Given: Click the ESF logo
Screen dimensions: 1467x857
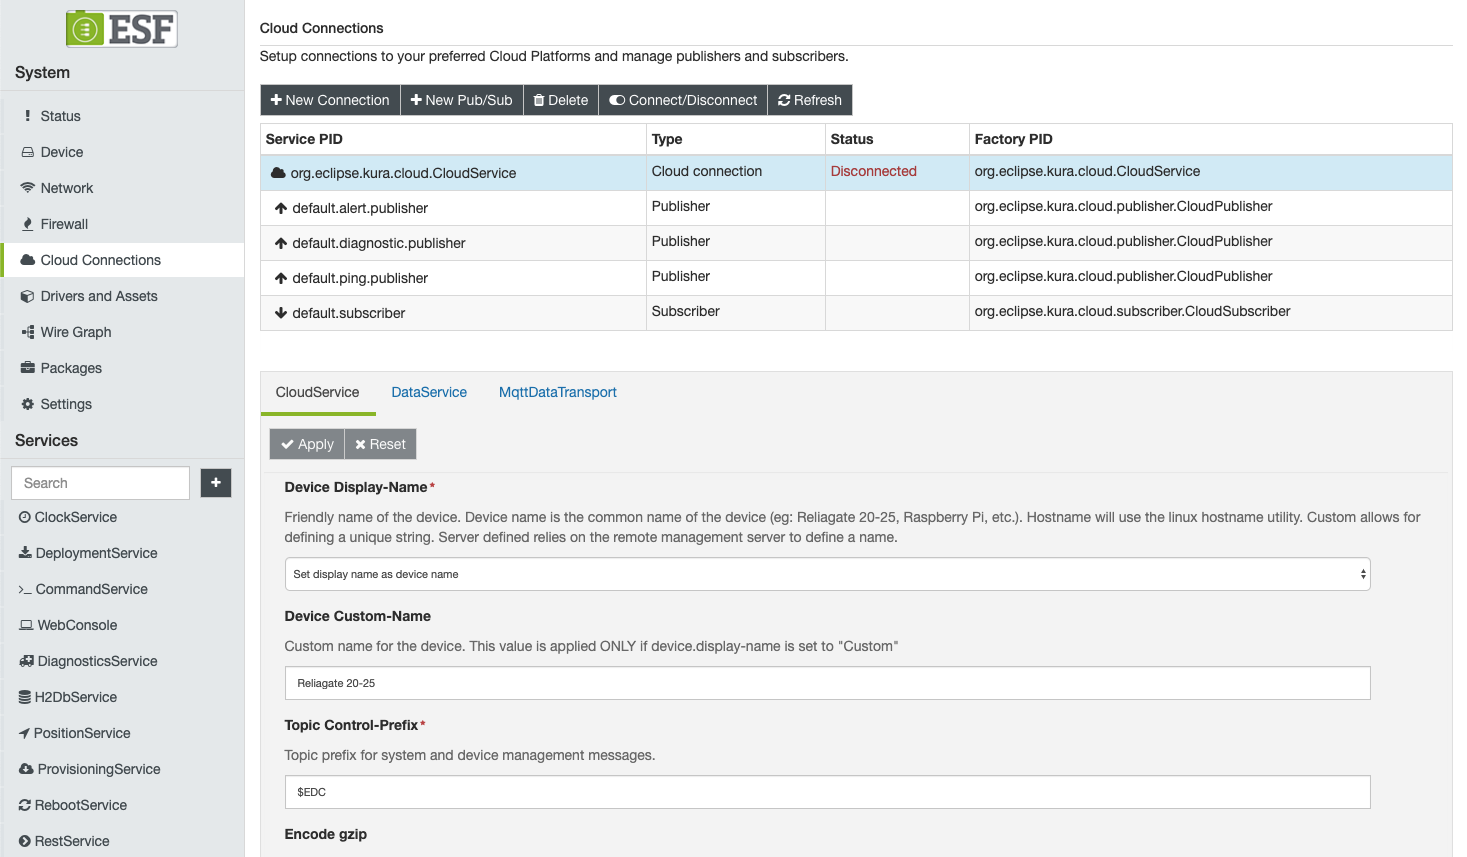Looking at the screenshot, I should click(121, 28).
